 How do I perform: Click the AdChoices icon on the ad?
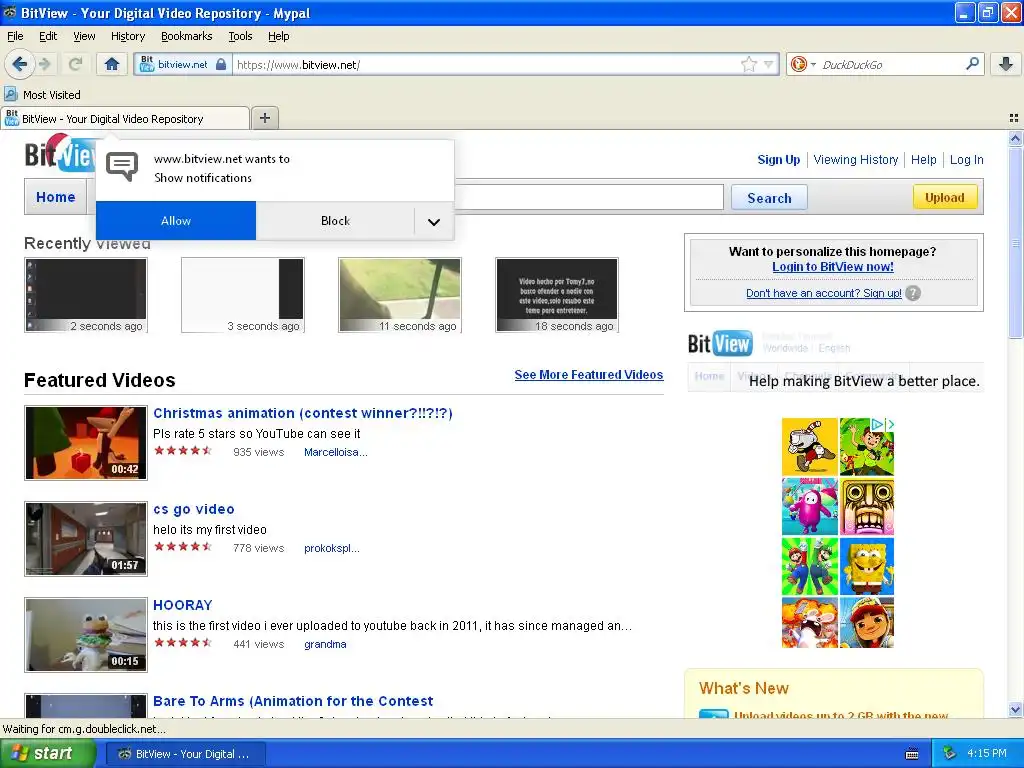pos(882,424)
